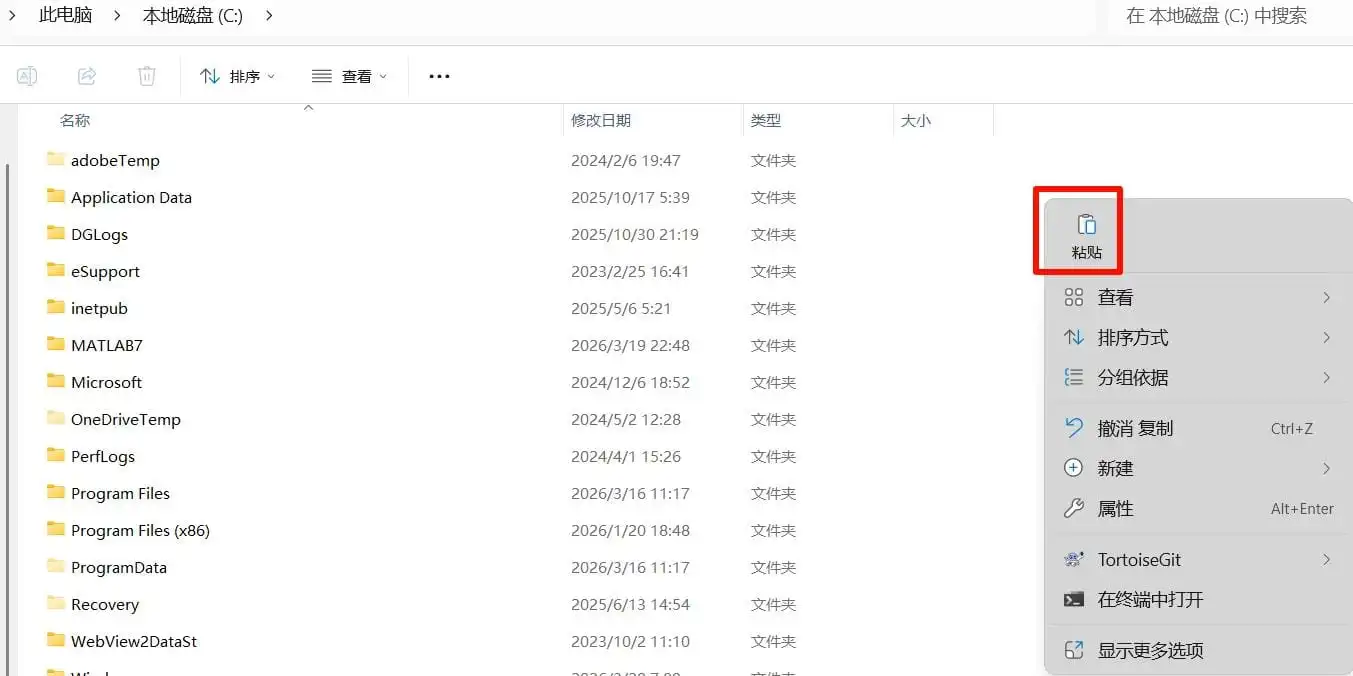Sort by the 名称 column header

[x=75, y=120]
